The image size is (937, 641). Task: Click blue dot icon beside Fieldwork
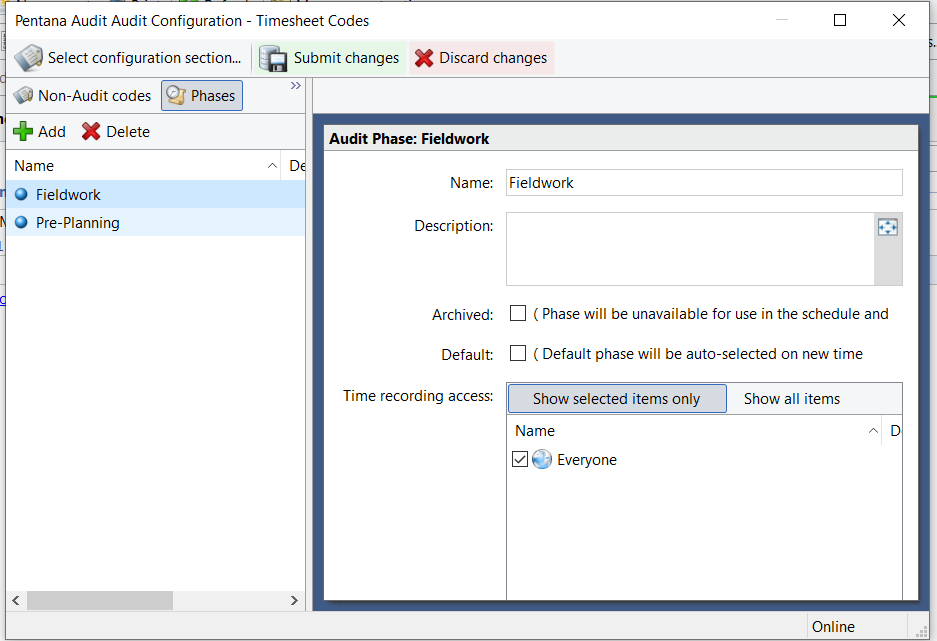(x=22, y=194)
